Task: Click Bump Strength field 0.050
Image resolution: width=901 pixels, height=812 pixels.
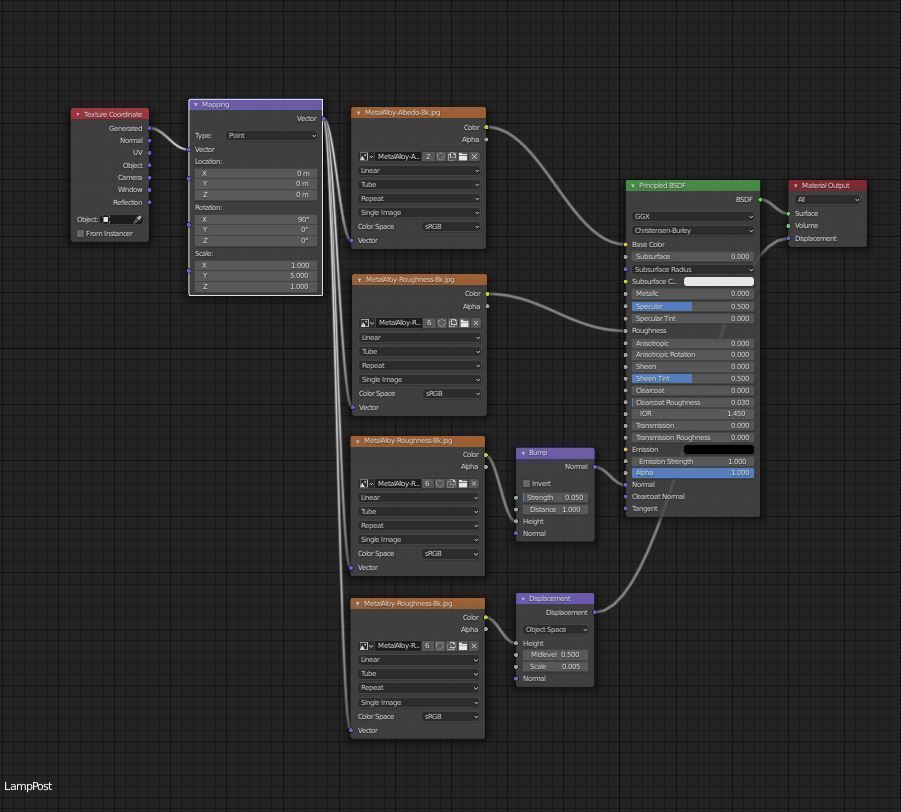Action: 556,498
